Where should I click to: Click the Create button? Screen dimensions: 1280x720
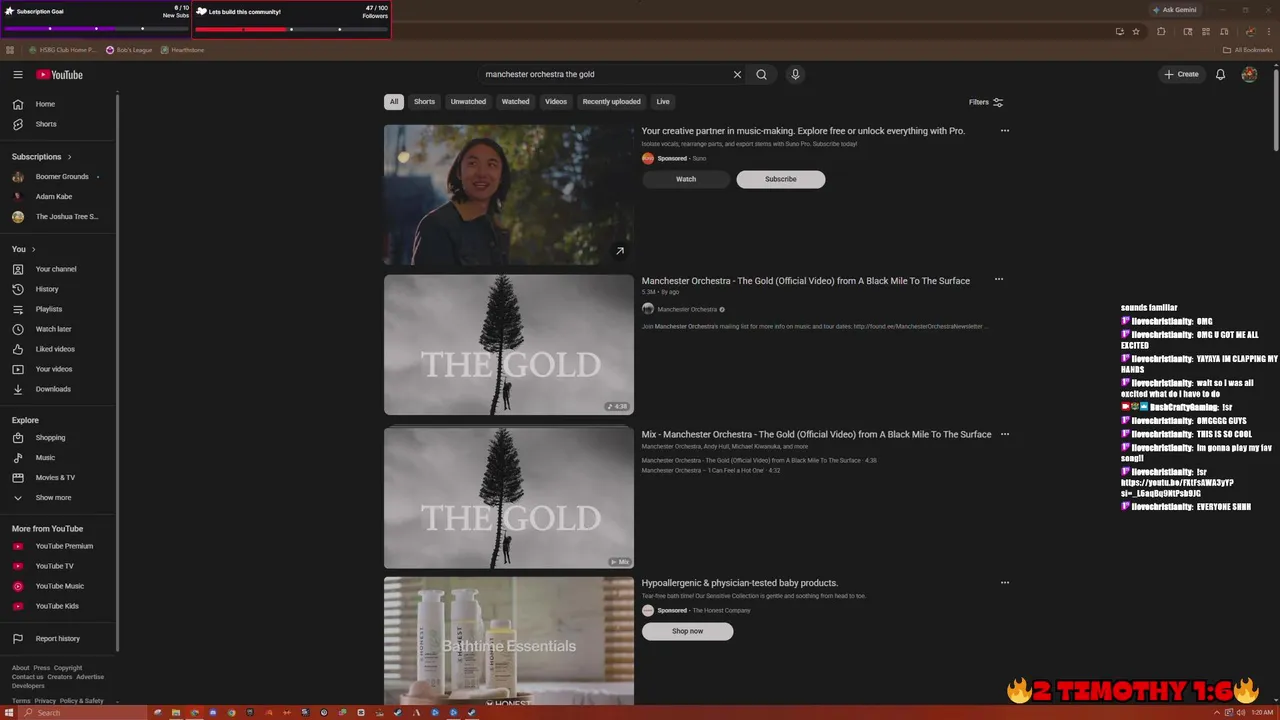click(1181, 74)
